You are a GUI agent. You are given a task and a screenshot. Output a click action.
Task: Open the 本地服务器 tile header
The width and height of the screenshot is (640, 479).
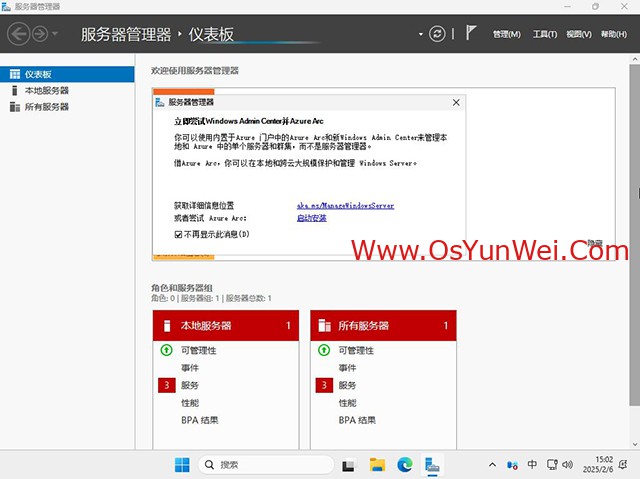(x=226, y=326)
